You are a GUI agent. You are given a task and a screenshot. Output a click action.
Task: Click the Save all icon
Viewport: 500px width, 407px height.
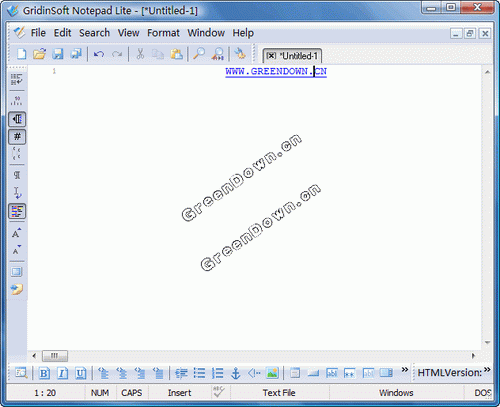click(x=76, y=54)
